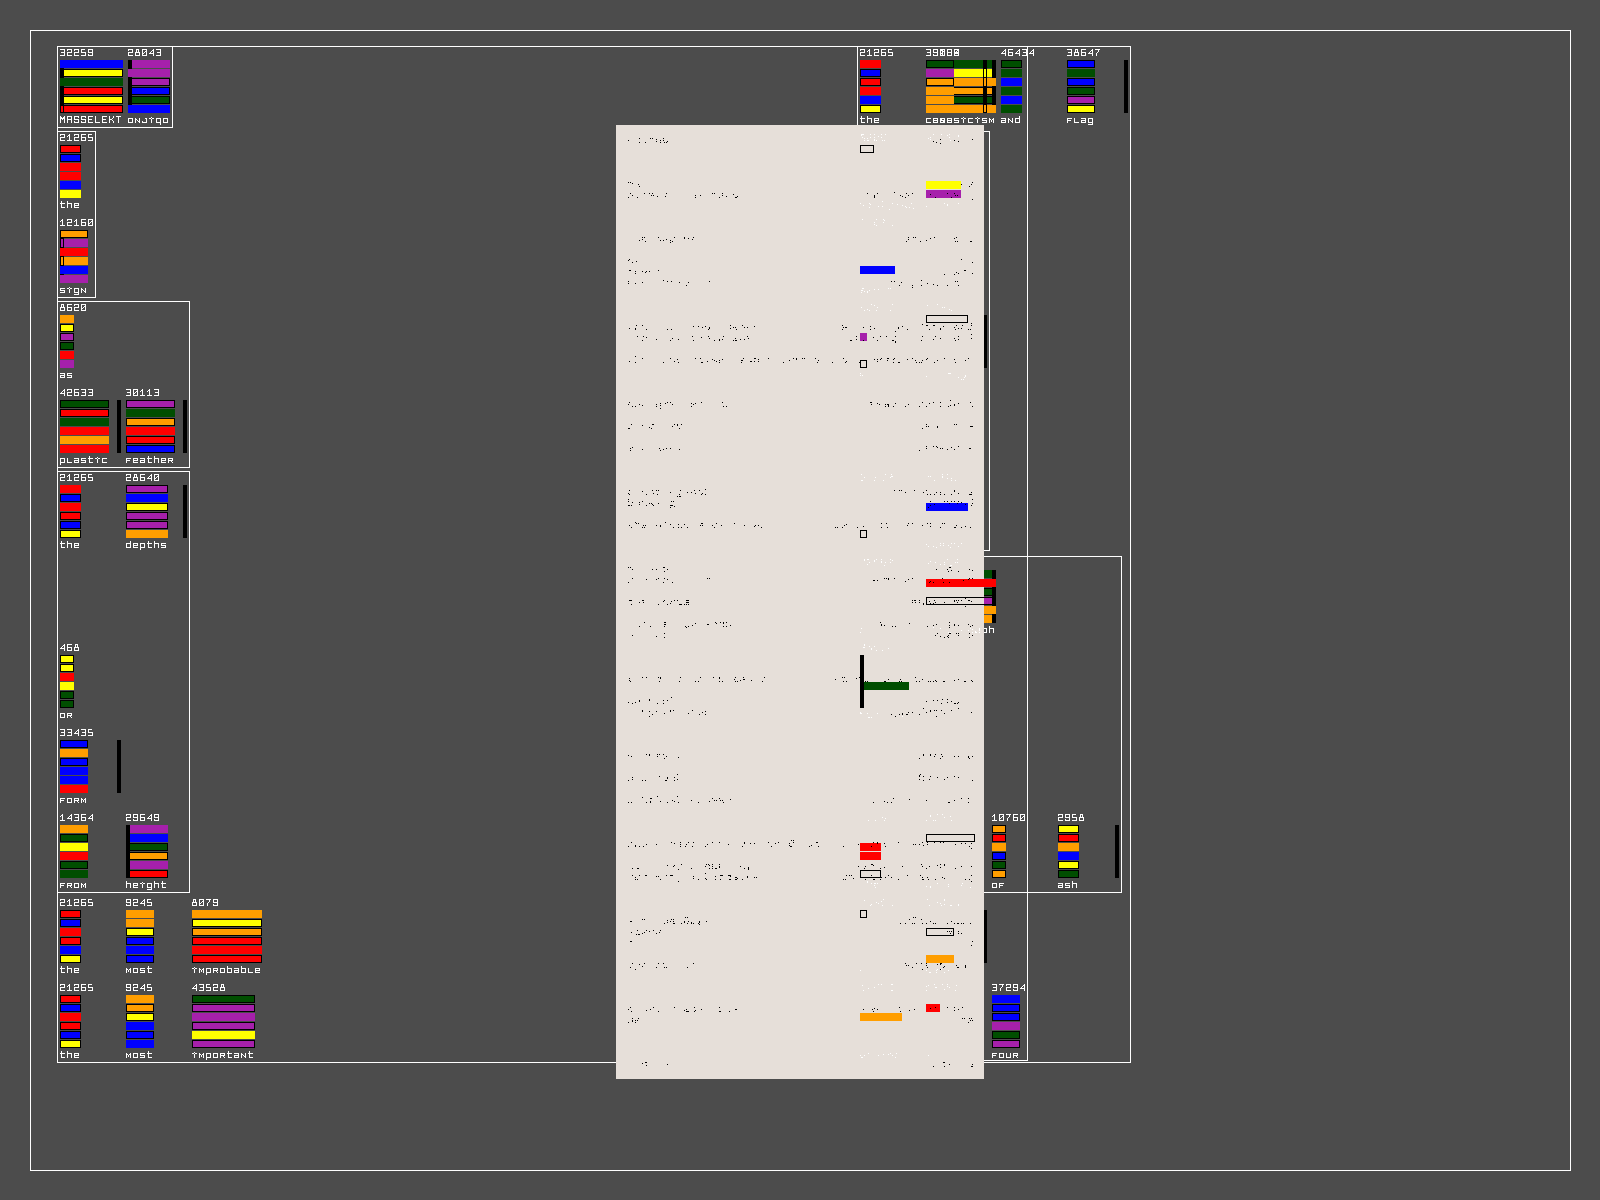Click the 'improbable' bar stack

[227, 937]
